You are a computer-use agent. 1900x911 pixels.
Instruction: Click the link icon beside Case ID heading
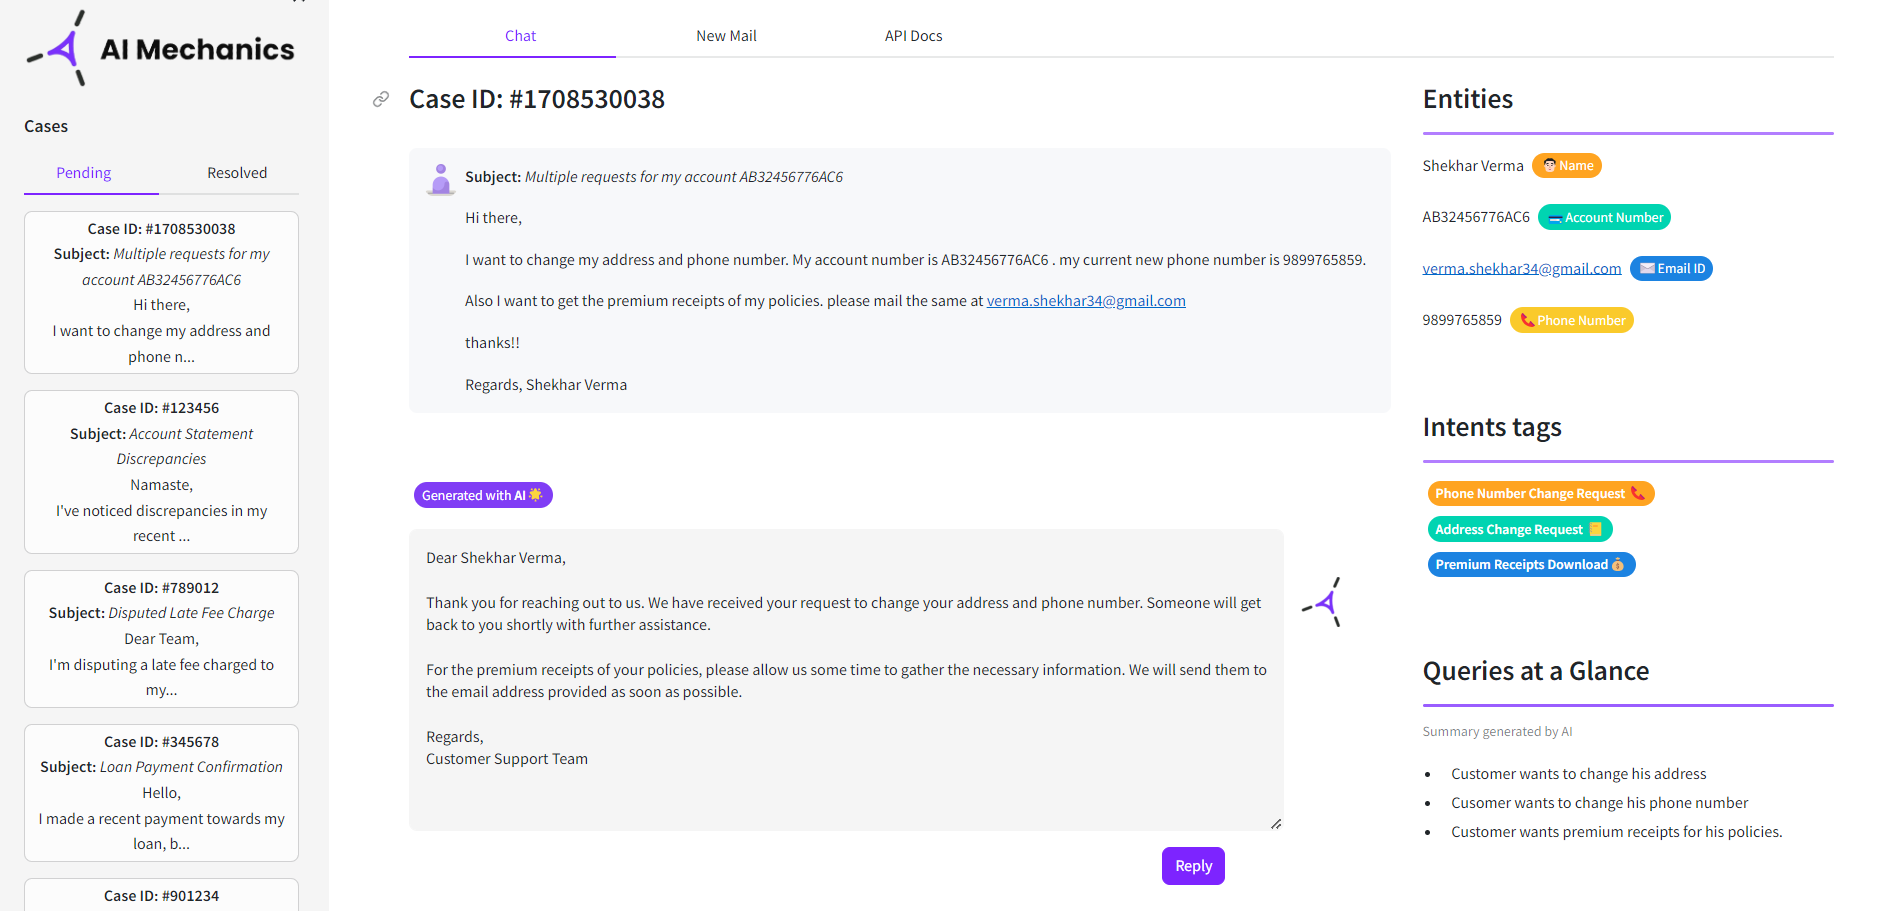380,99
